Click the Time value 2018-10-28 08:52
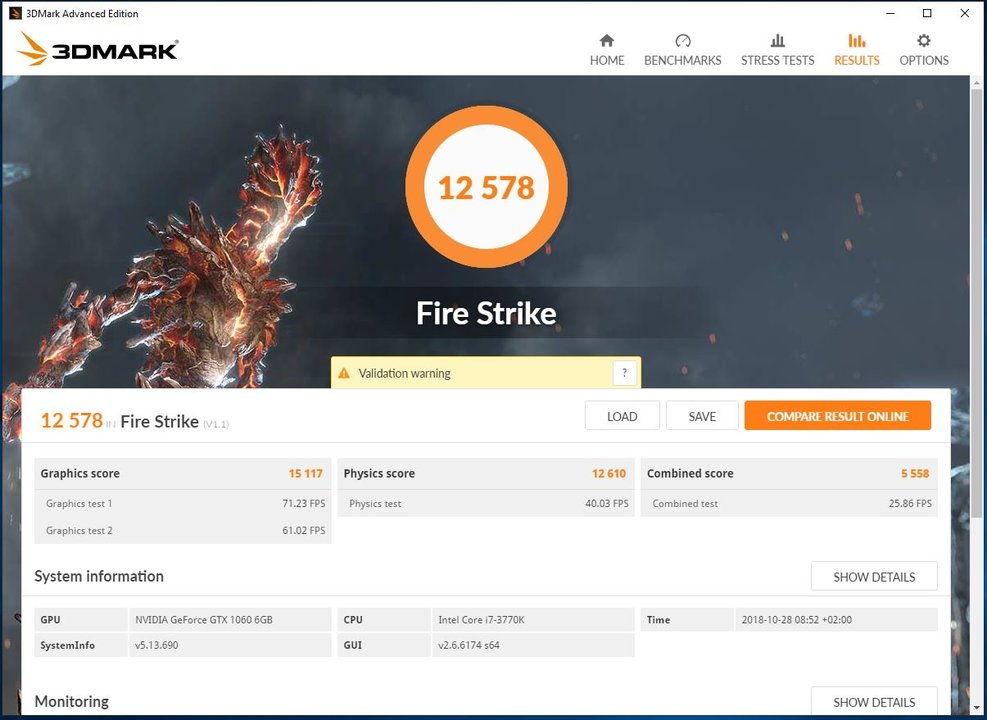987x720 pixels. [x=797, y=619]
